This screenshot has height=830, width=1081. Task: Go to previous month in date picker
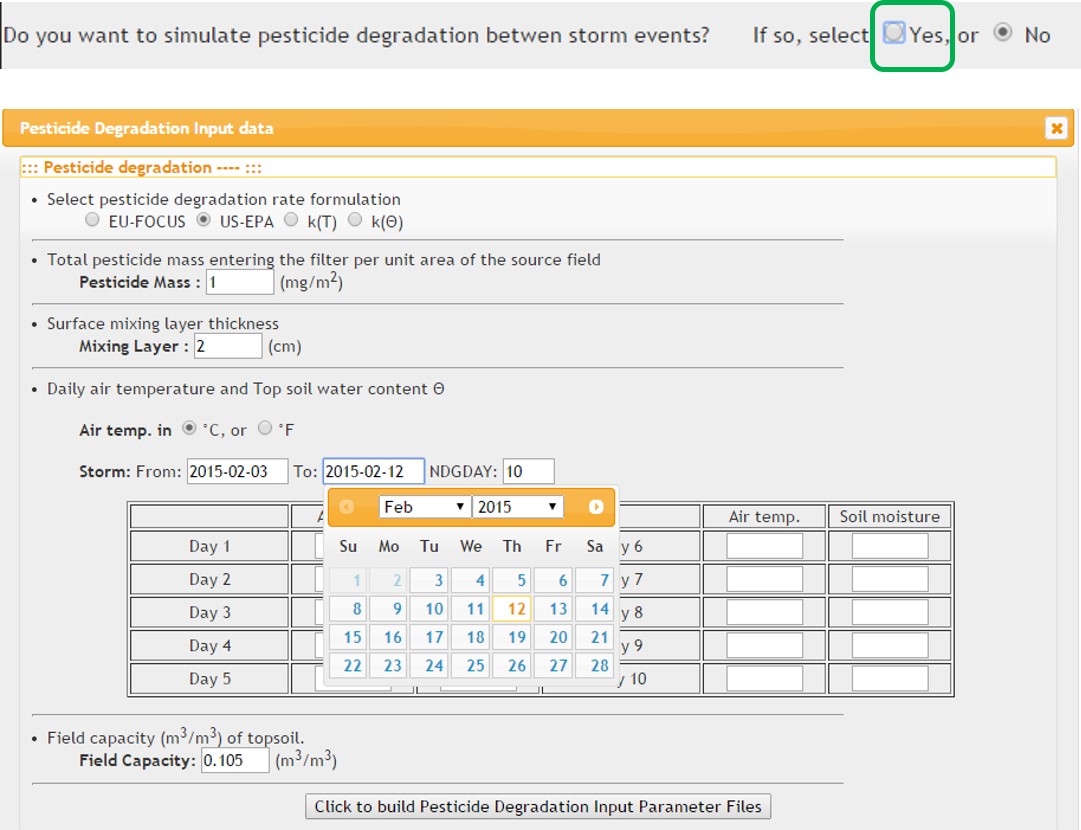click(347, 507)
